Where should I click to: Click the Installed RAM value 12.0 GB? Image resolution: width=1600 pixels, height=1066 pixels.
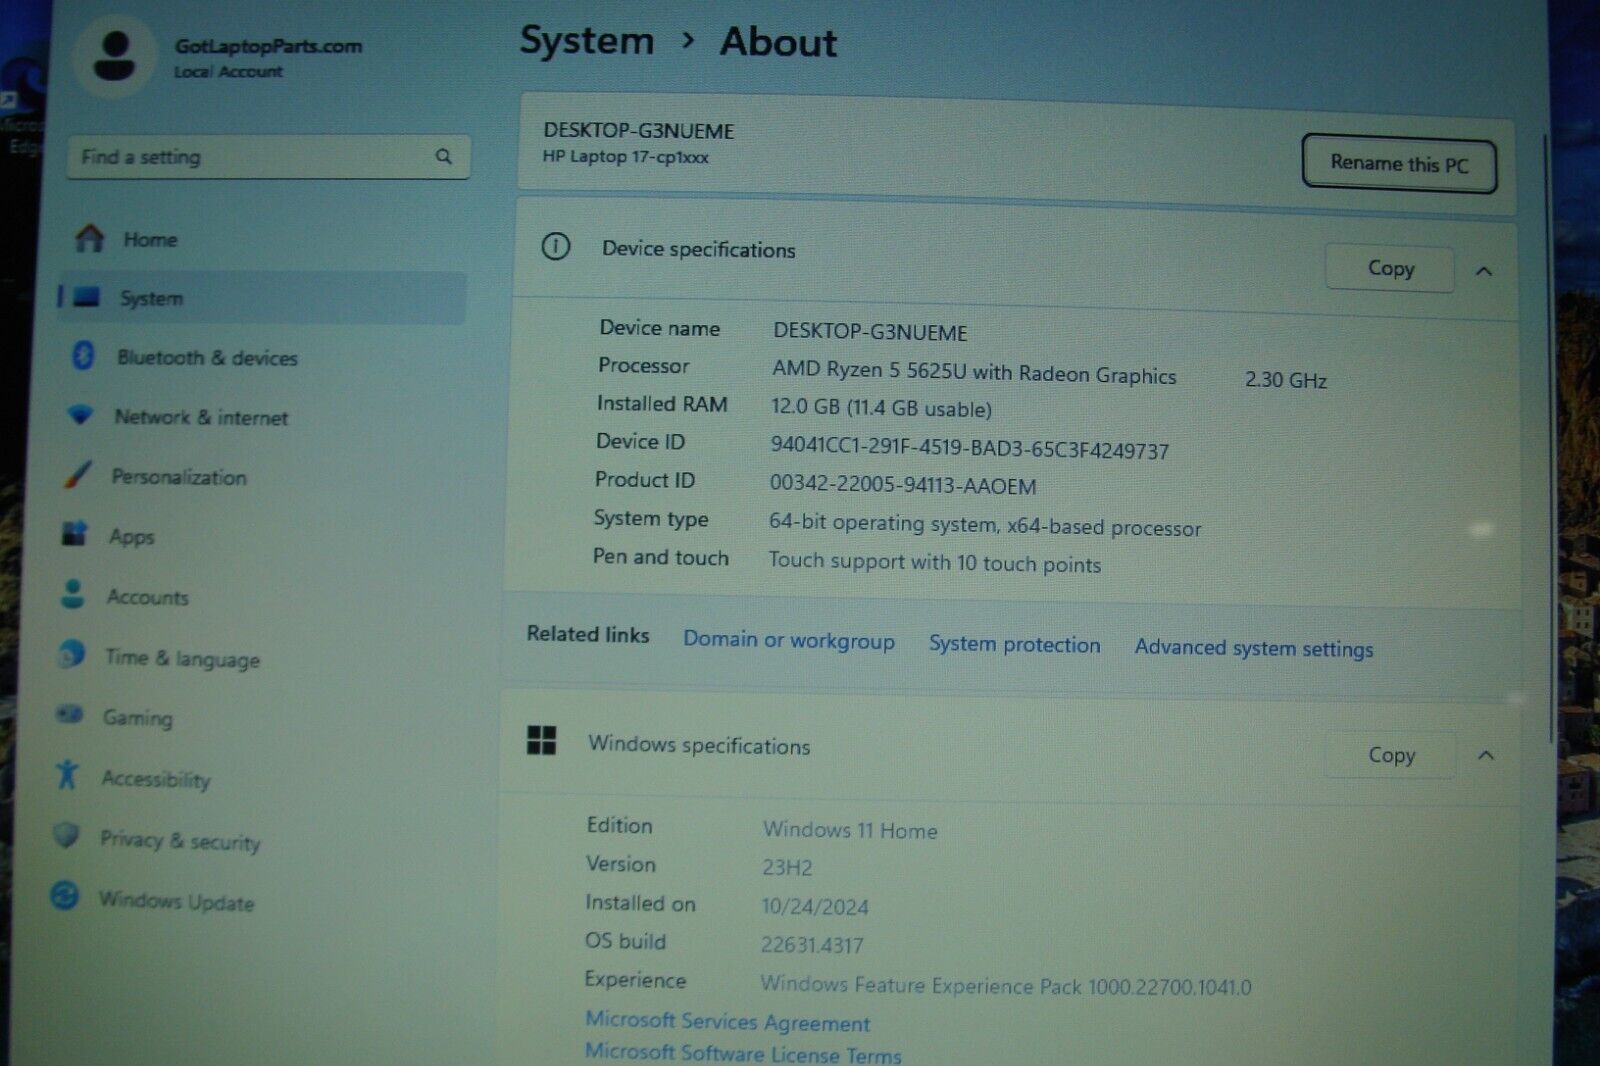(881, 408)
